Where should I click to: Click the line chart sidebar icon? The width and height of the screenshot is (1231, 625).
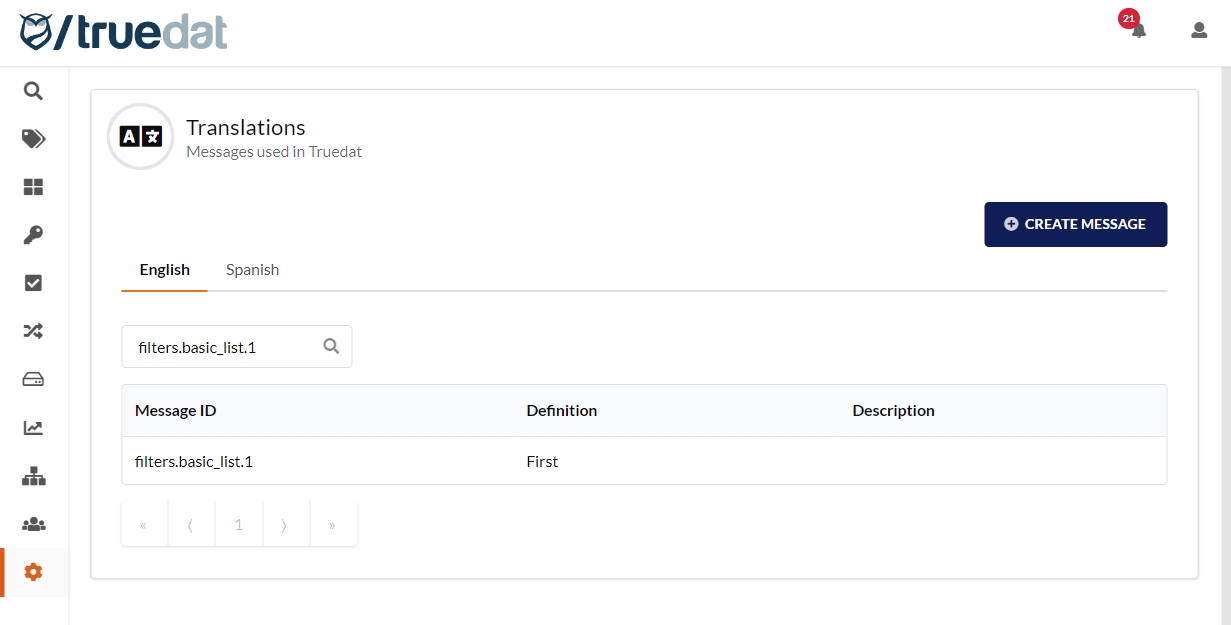coord(33,428)
